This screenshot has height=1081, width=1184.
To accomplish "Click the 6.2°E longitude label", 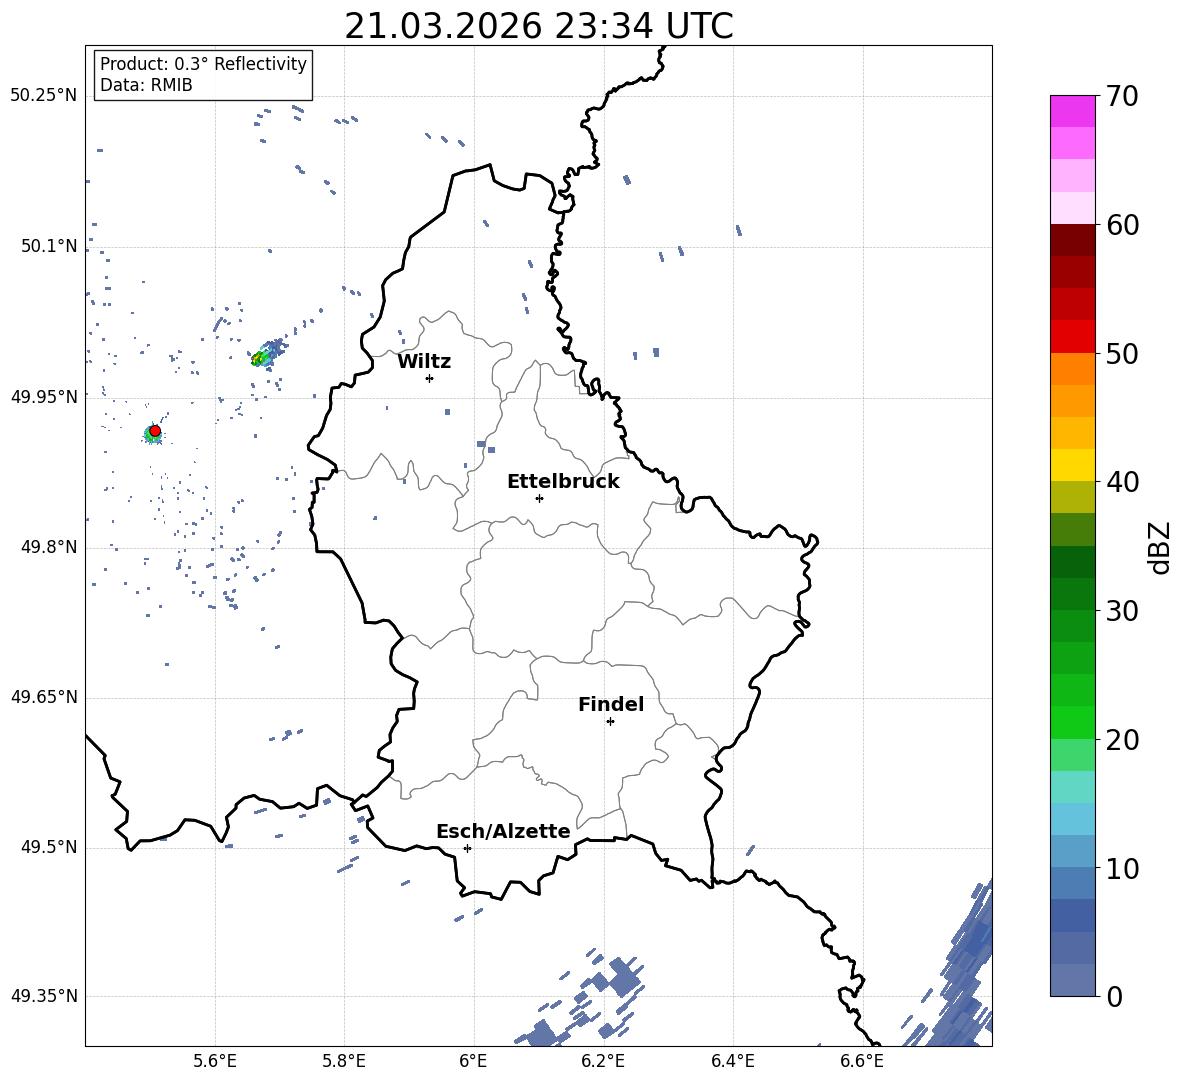I will (x=603, y=1062).
